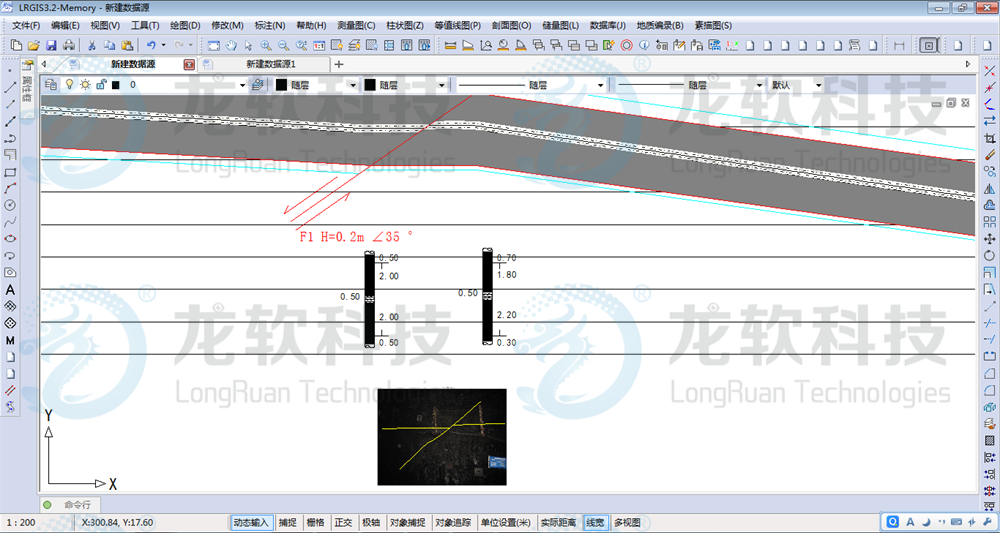Click the embedded mine photo thumbnail
Screen dimensions: 1000x533
441,436
